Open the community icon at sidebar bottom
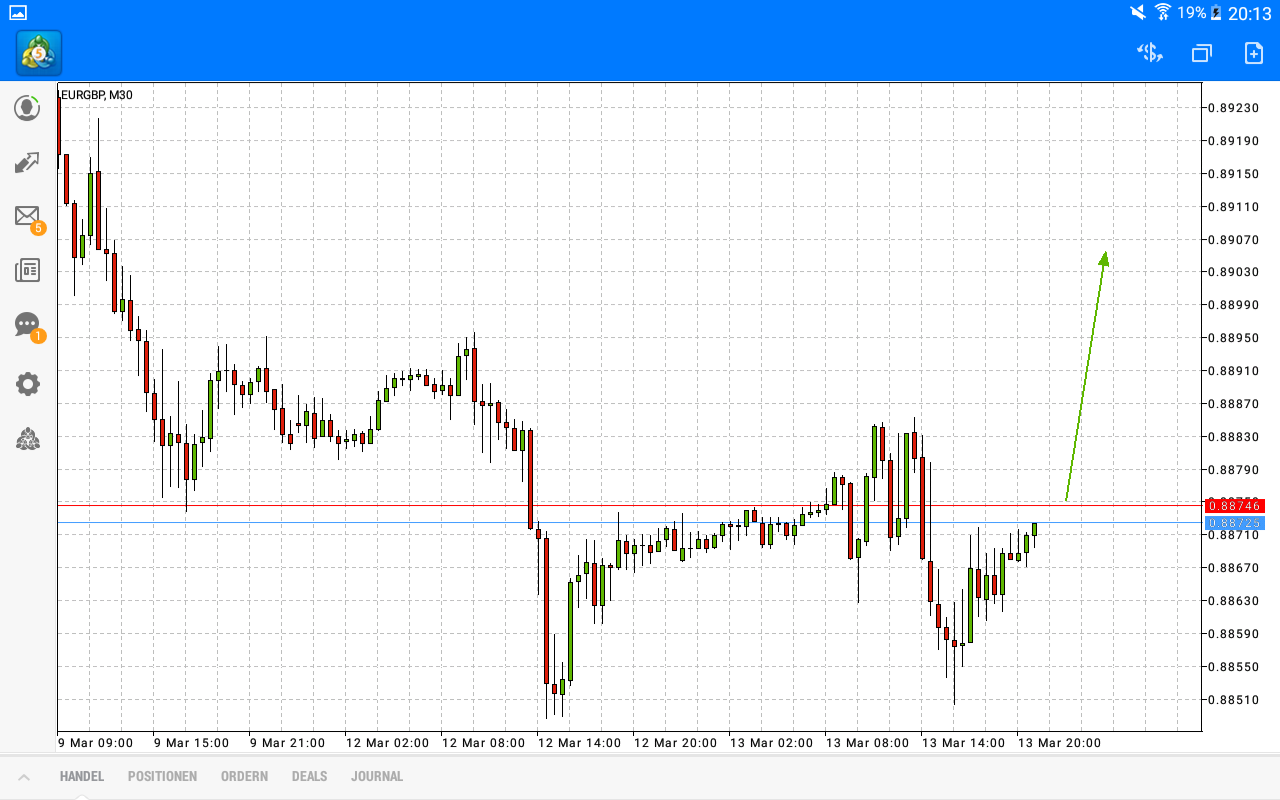The image size is (1280, 800). 27,439
